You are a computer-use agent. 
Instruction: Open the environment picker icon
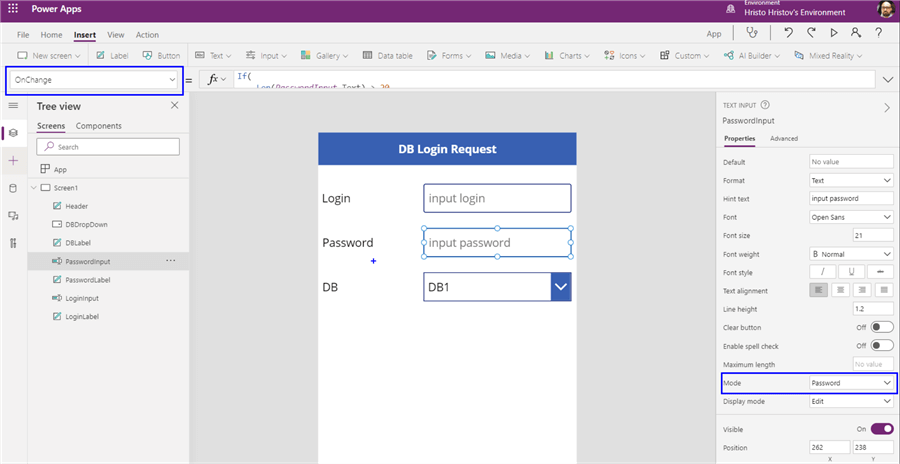click(731, 9)
